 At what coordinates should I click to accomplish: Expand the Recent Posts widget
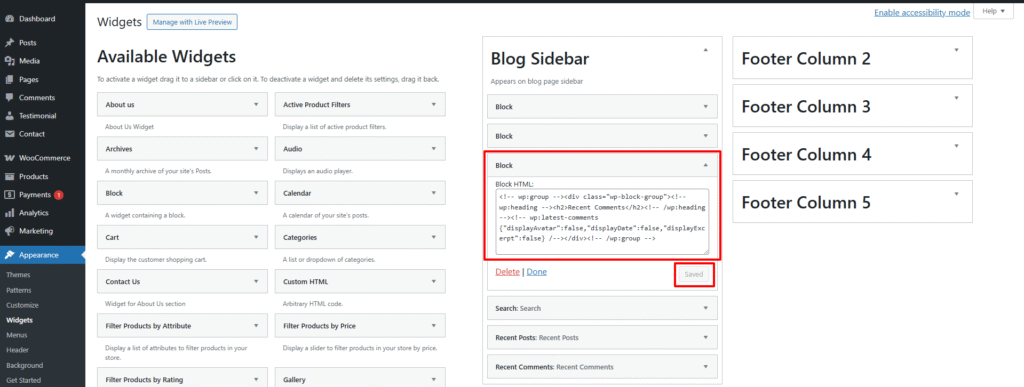click(x=602, y=337)
